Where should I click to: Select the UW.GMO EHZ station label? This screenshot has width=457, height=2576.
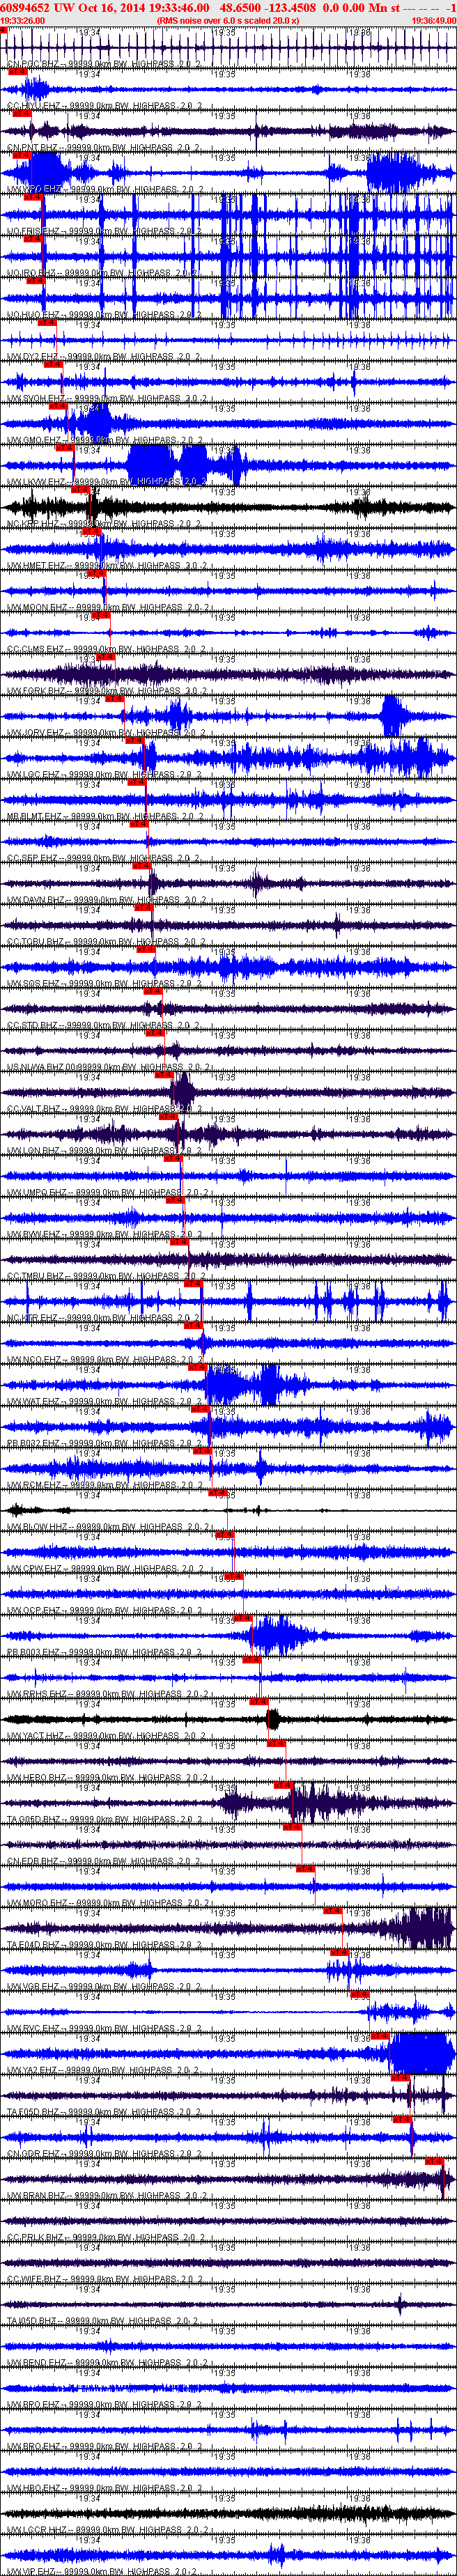pyautogui.click(x=33, y=440)
